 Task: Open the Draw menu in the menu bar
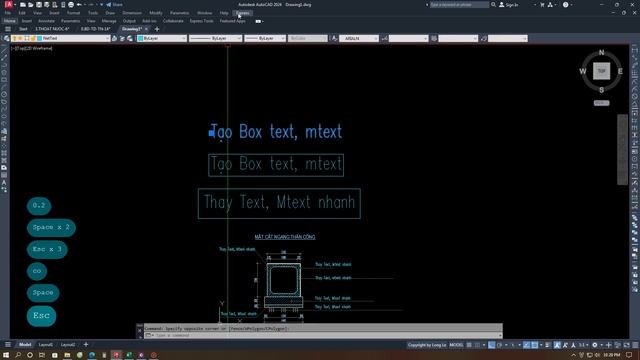click(110, 13)
